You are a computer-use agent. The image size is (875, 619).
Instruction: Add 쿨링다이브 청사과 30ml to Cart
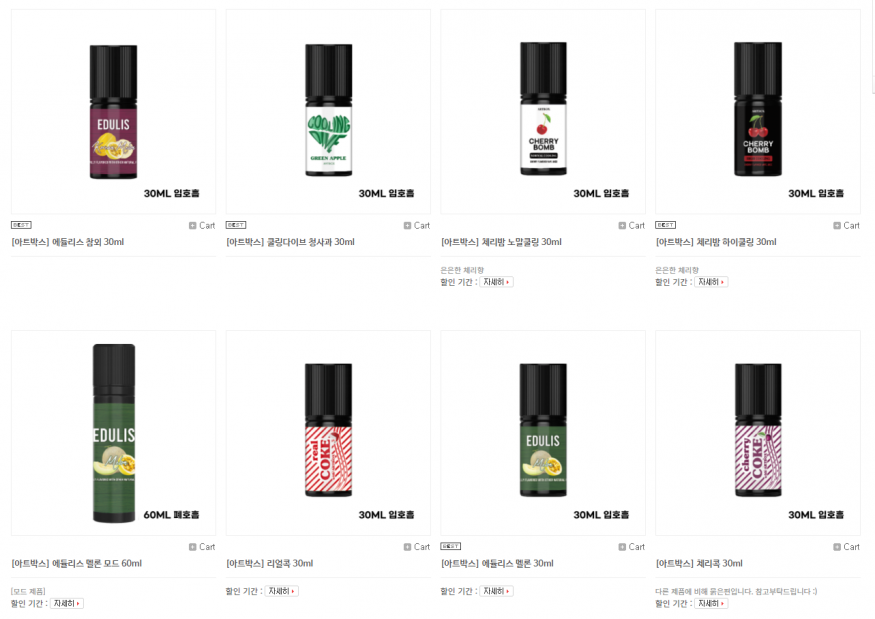pyautogui.click(x=416, y=225)
